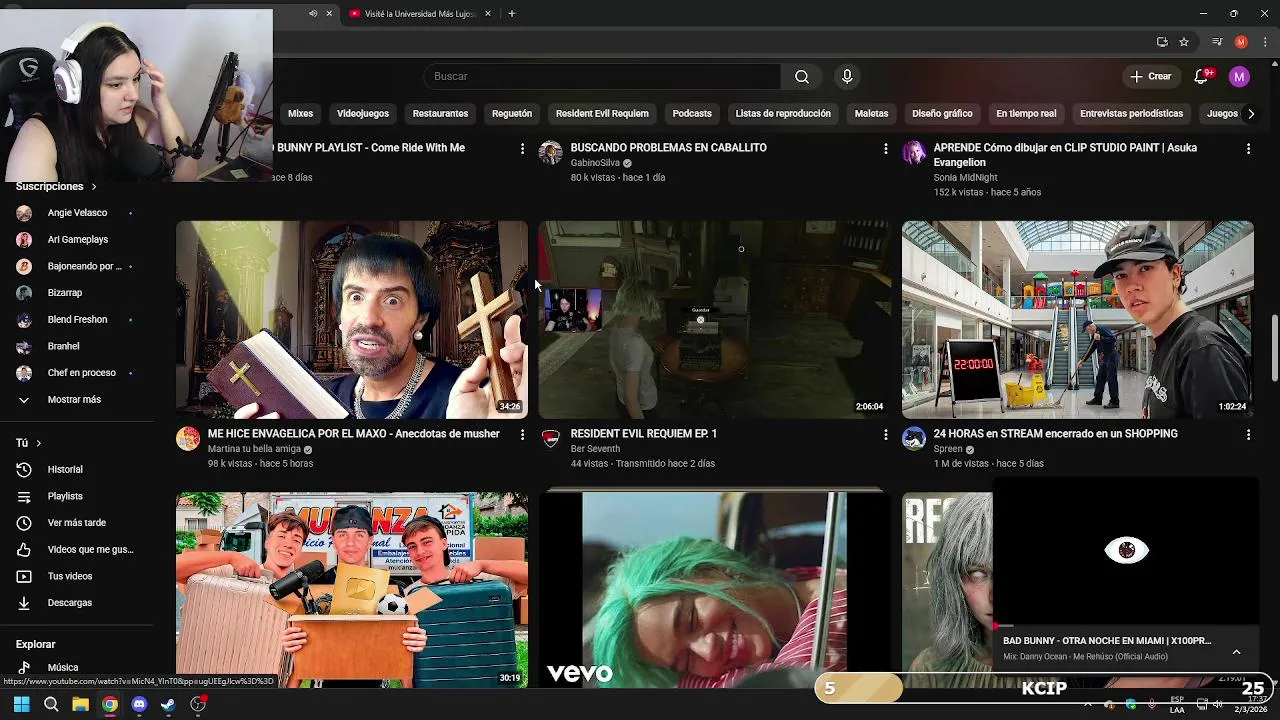1280x720 pixels.
Task: Open Branhel channel
Action: point(75,346)
